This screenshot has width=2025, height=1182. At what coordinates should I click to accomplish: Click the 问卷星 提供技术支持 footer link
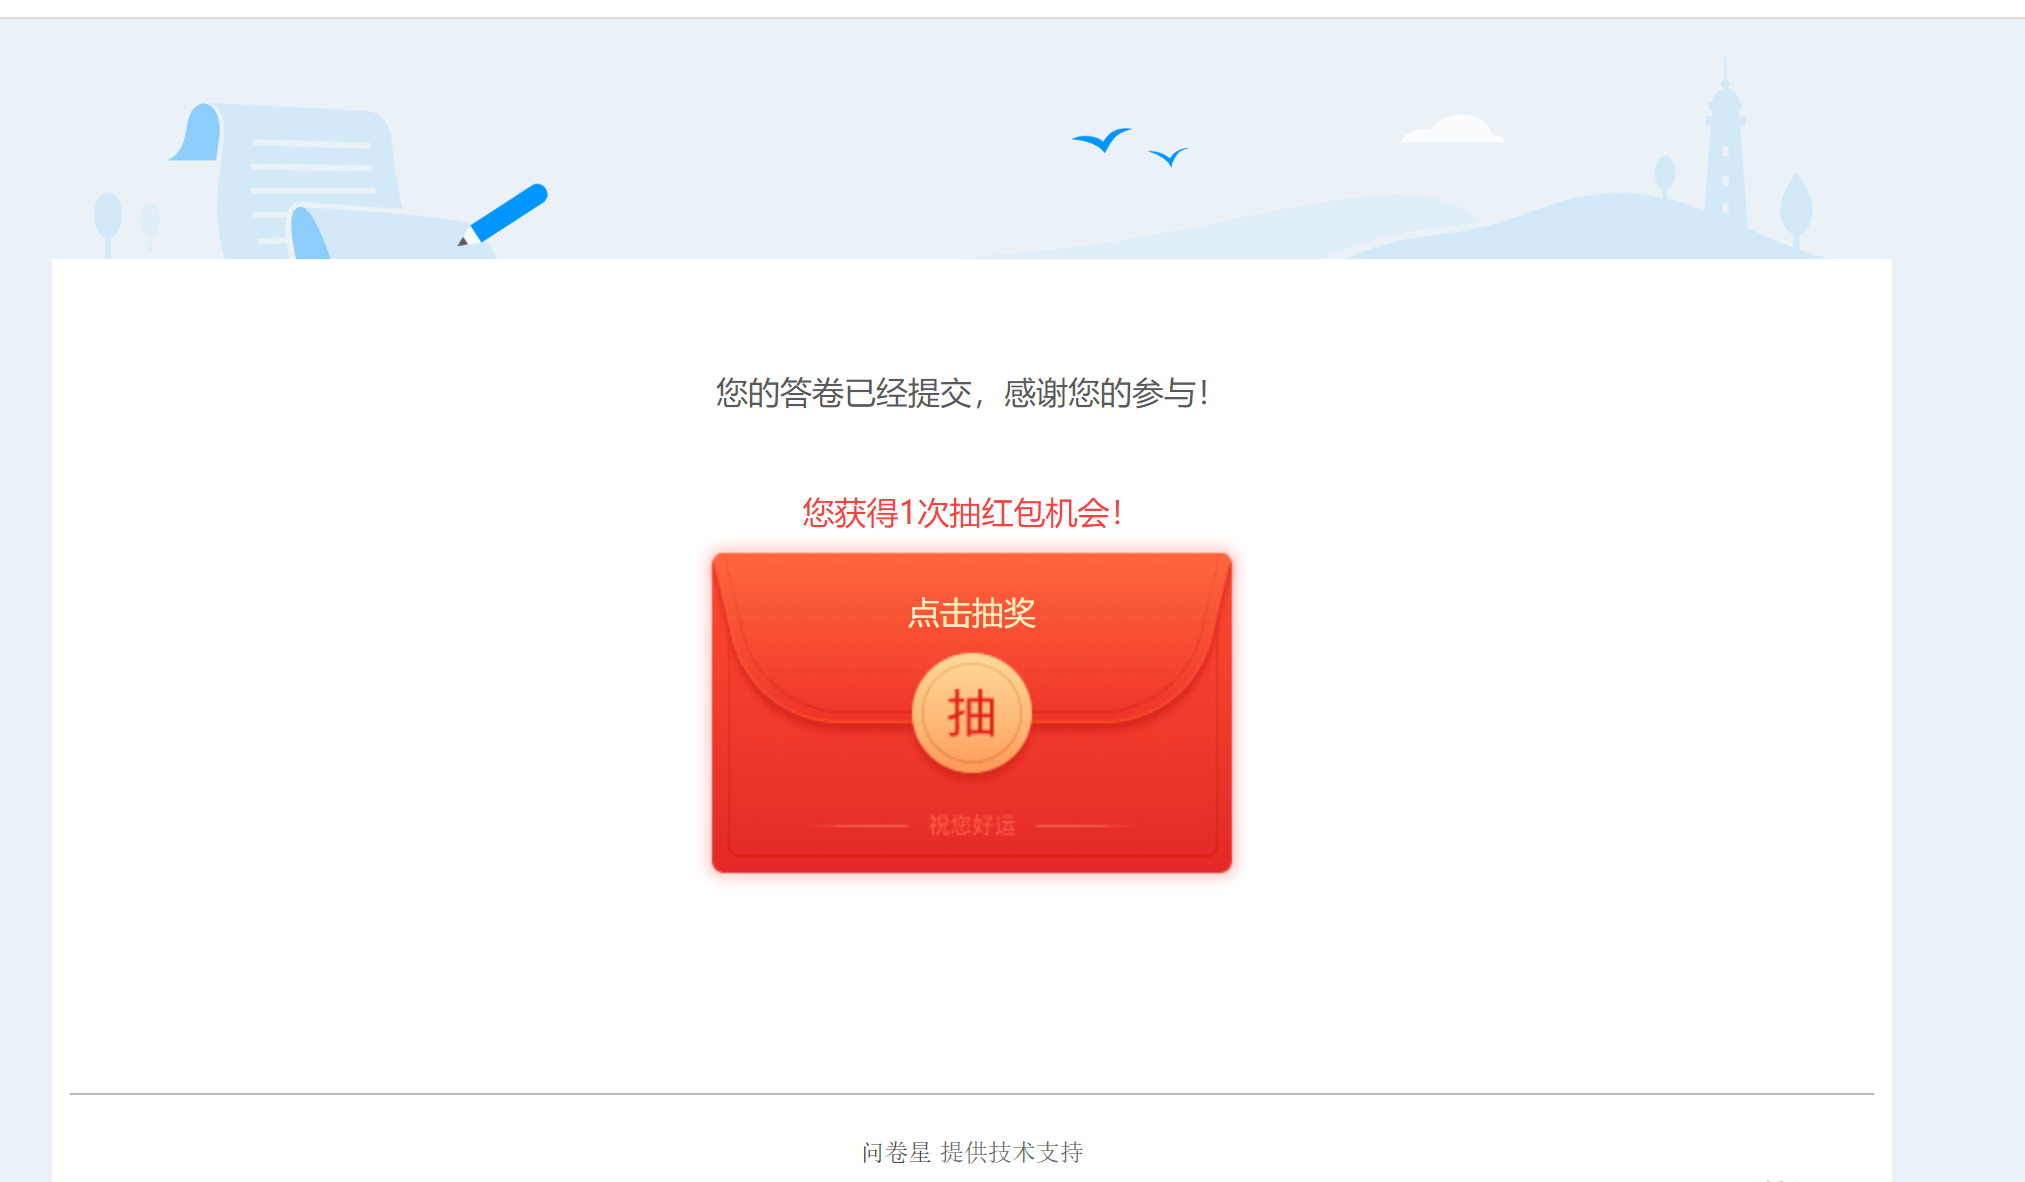pyautogui.click(x=973, y=1152)
